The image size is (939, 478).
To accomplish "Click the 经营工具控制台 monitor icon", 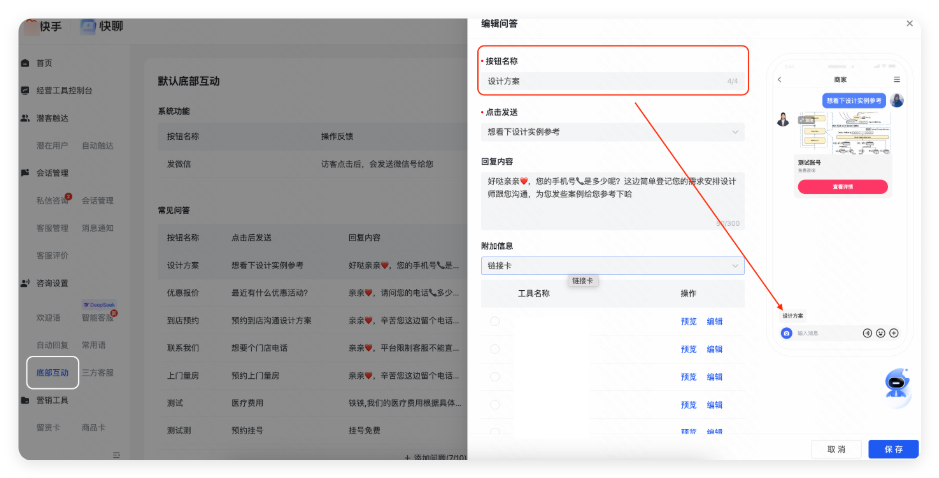I will 25,90.
